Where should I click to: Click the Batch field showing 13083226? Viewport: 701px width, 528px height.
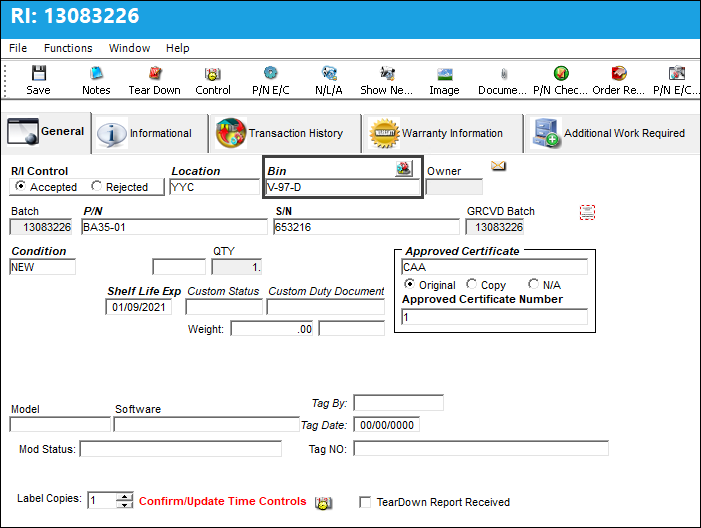click(41, 227)
